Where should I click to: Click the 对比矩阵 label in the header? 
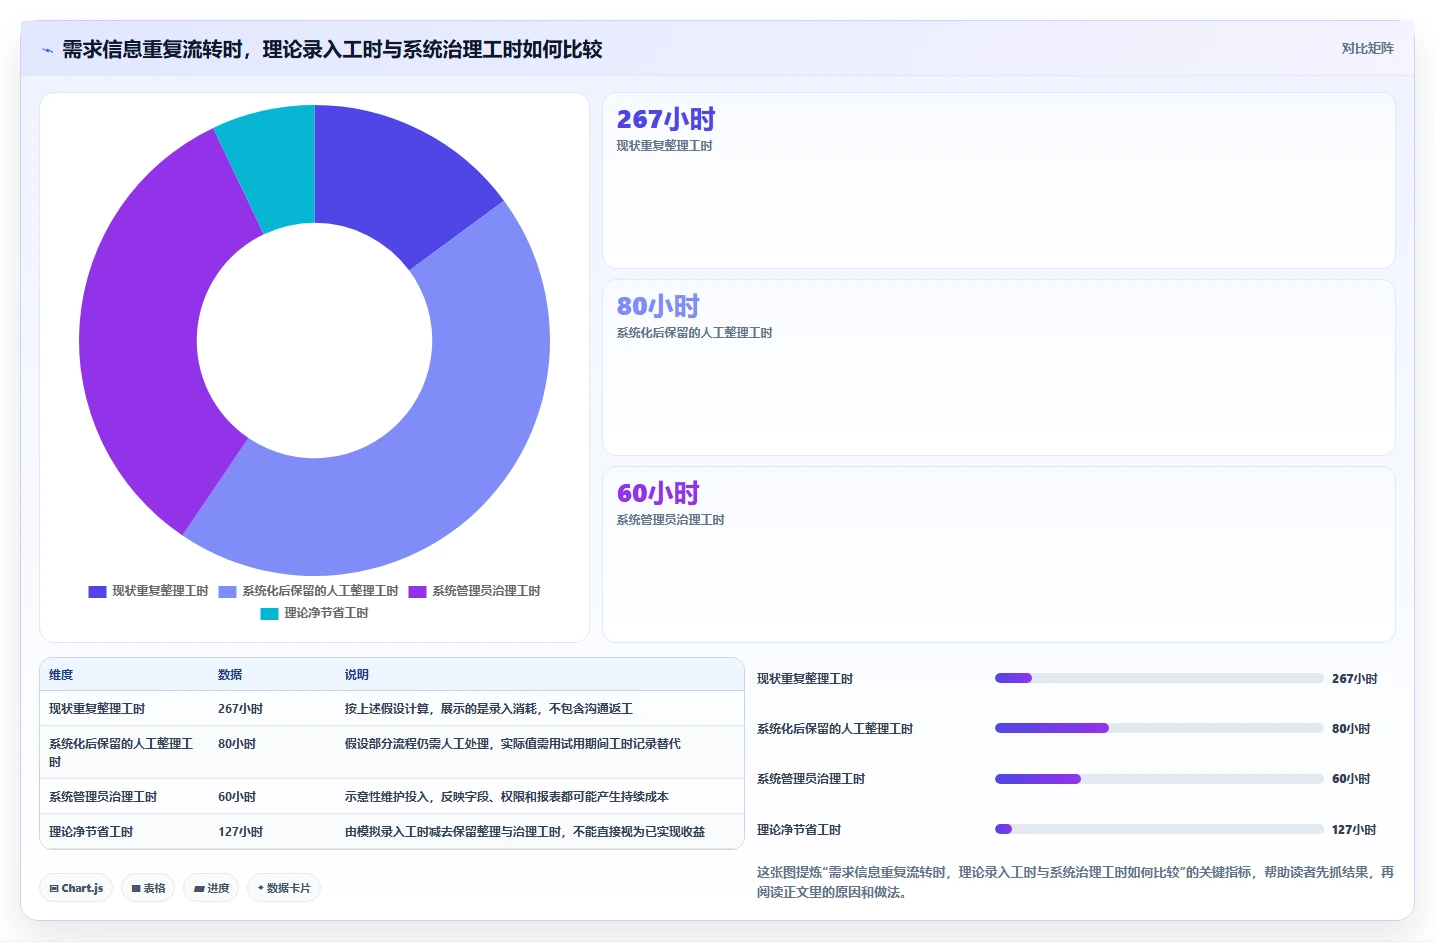[x=1367, y=48]
